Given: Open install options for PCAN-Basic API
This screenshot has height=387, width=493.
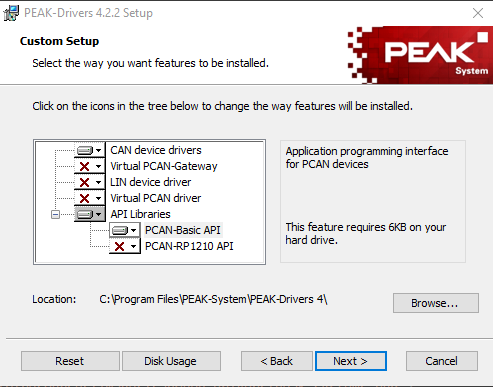Looking at the screenshot, I should pyautogui.click(x=125, y=230).
